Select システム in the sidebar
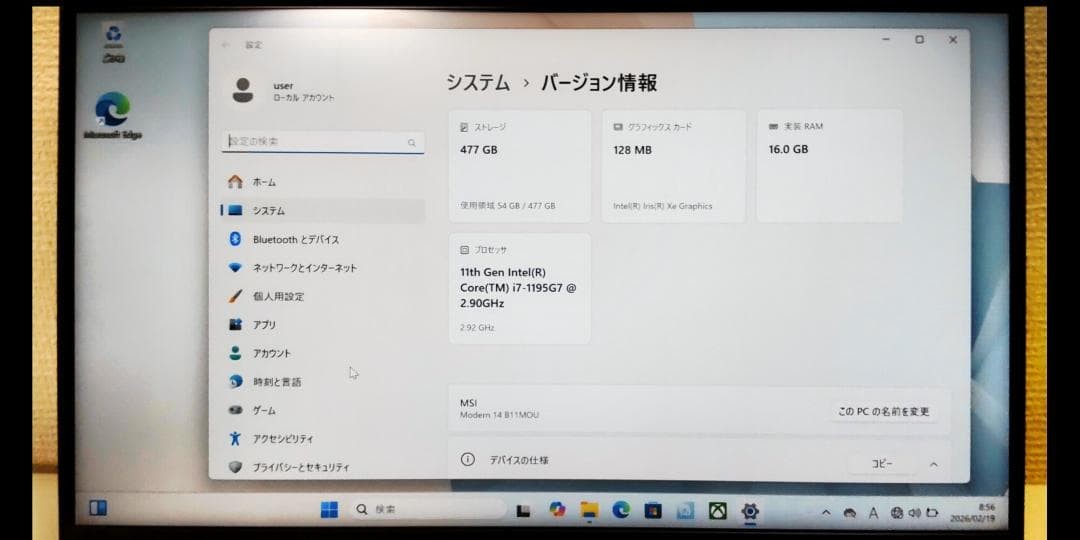The height and width of the screenshot is (540, 1080). pyautogui.click(x=322, y=211)
